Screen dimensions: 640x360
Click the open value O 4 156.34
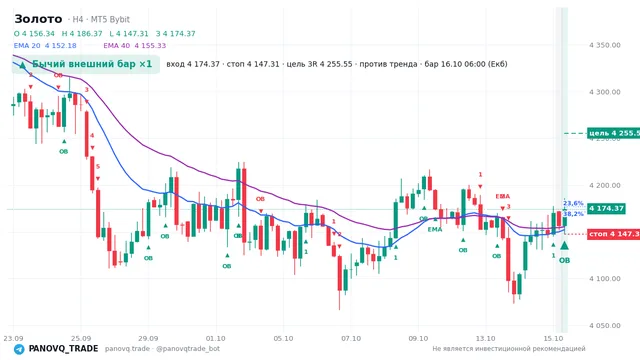tap(34, 33)
